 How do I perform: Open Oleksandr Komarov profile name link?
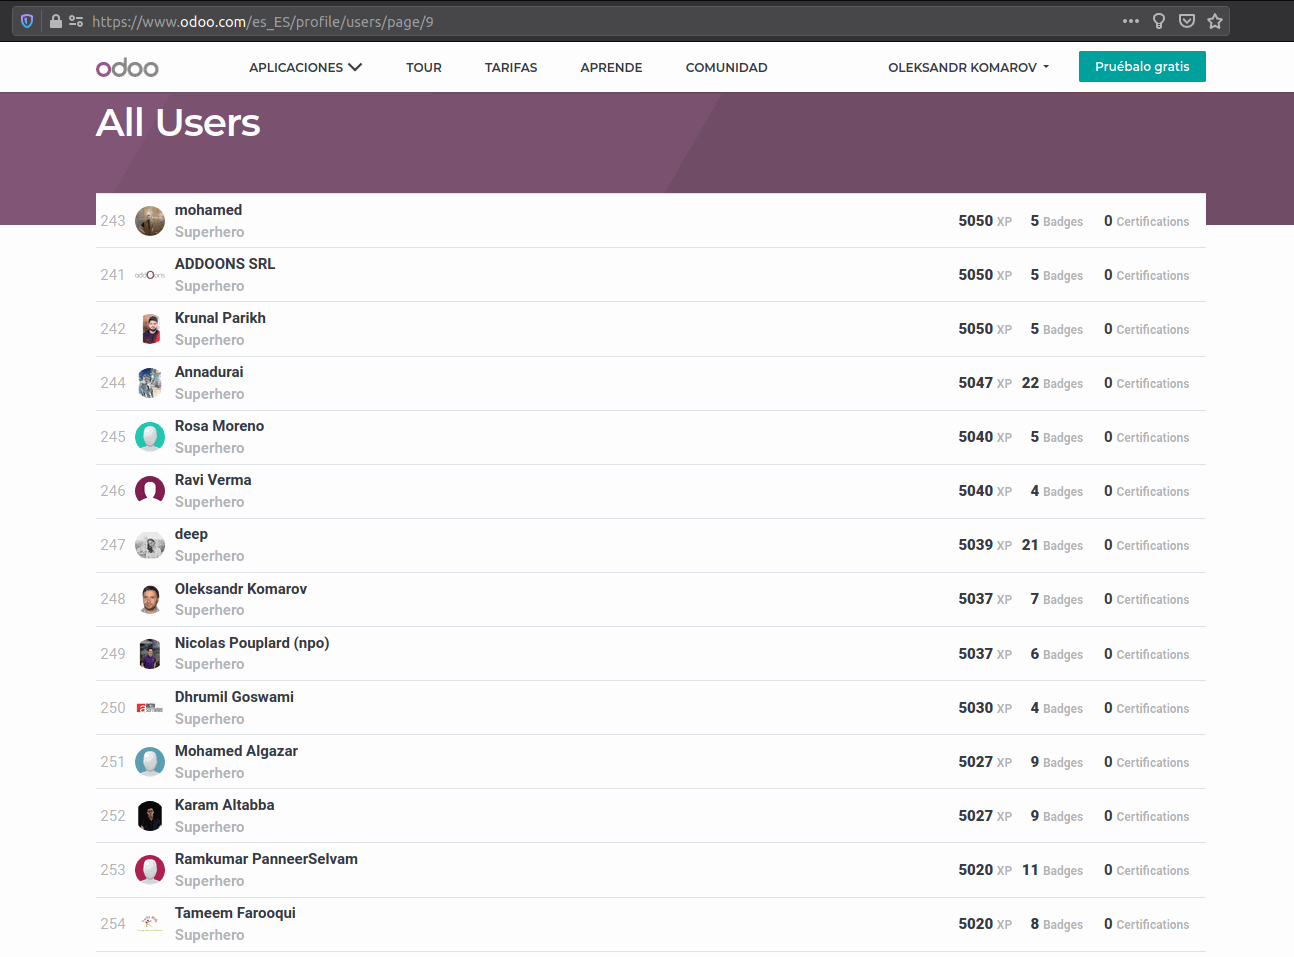point(241,589)
